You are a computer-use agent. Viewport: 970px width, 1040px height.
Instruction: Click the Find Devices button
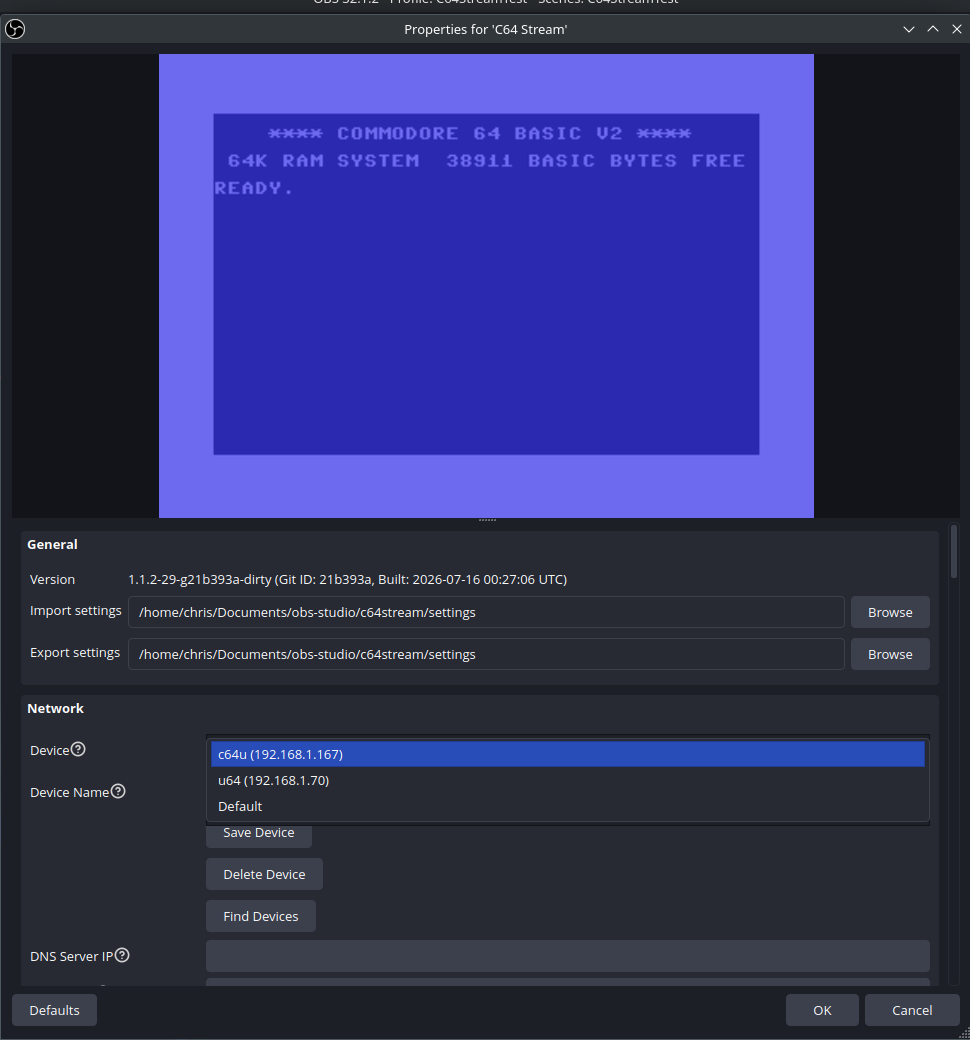[x=261, y=916]
